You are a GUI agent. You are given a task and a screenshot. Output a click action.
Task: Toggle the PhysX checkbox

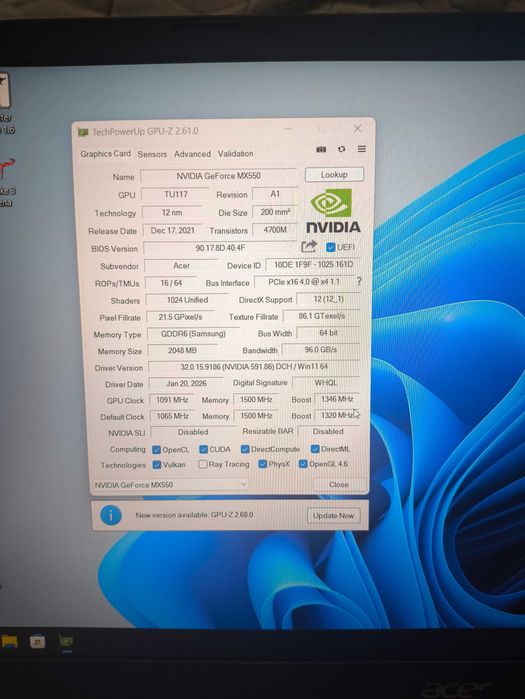click(x=262, y=464)
